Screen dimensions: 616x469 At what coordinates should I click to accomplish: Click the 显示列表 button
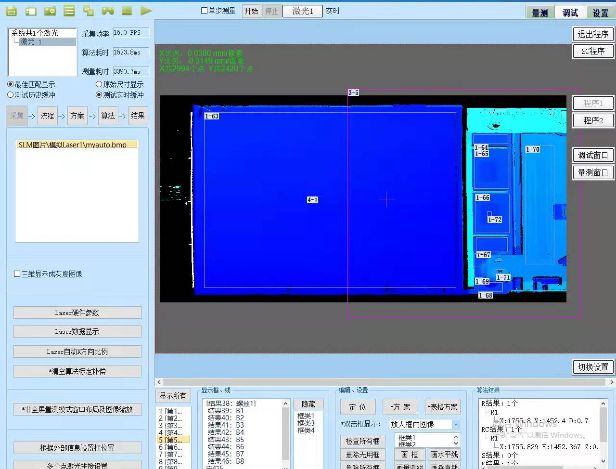pyautogui.click(x=173, y=396)
